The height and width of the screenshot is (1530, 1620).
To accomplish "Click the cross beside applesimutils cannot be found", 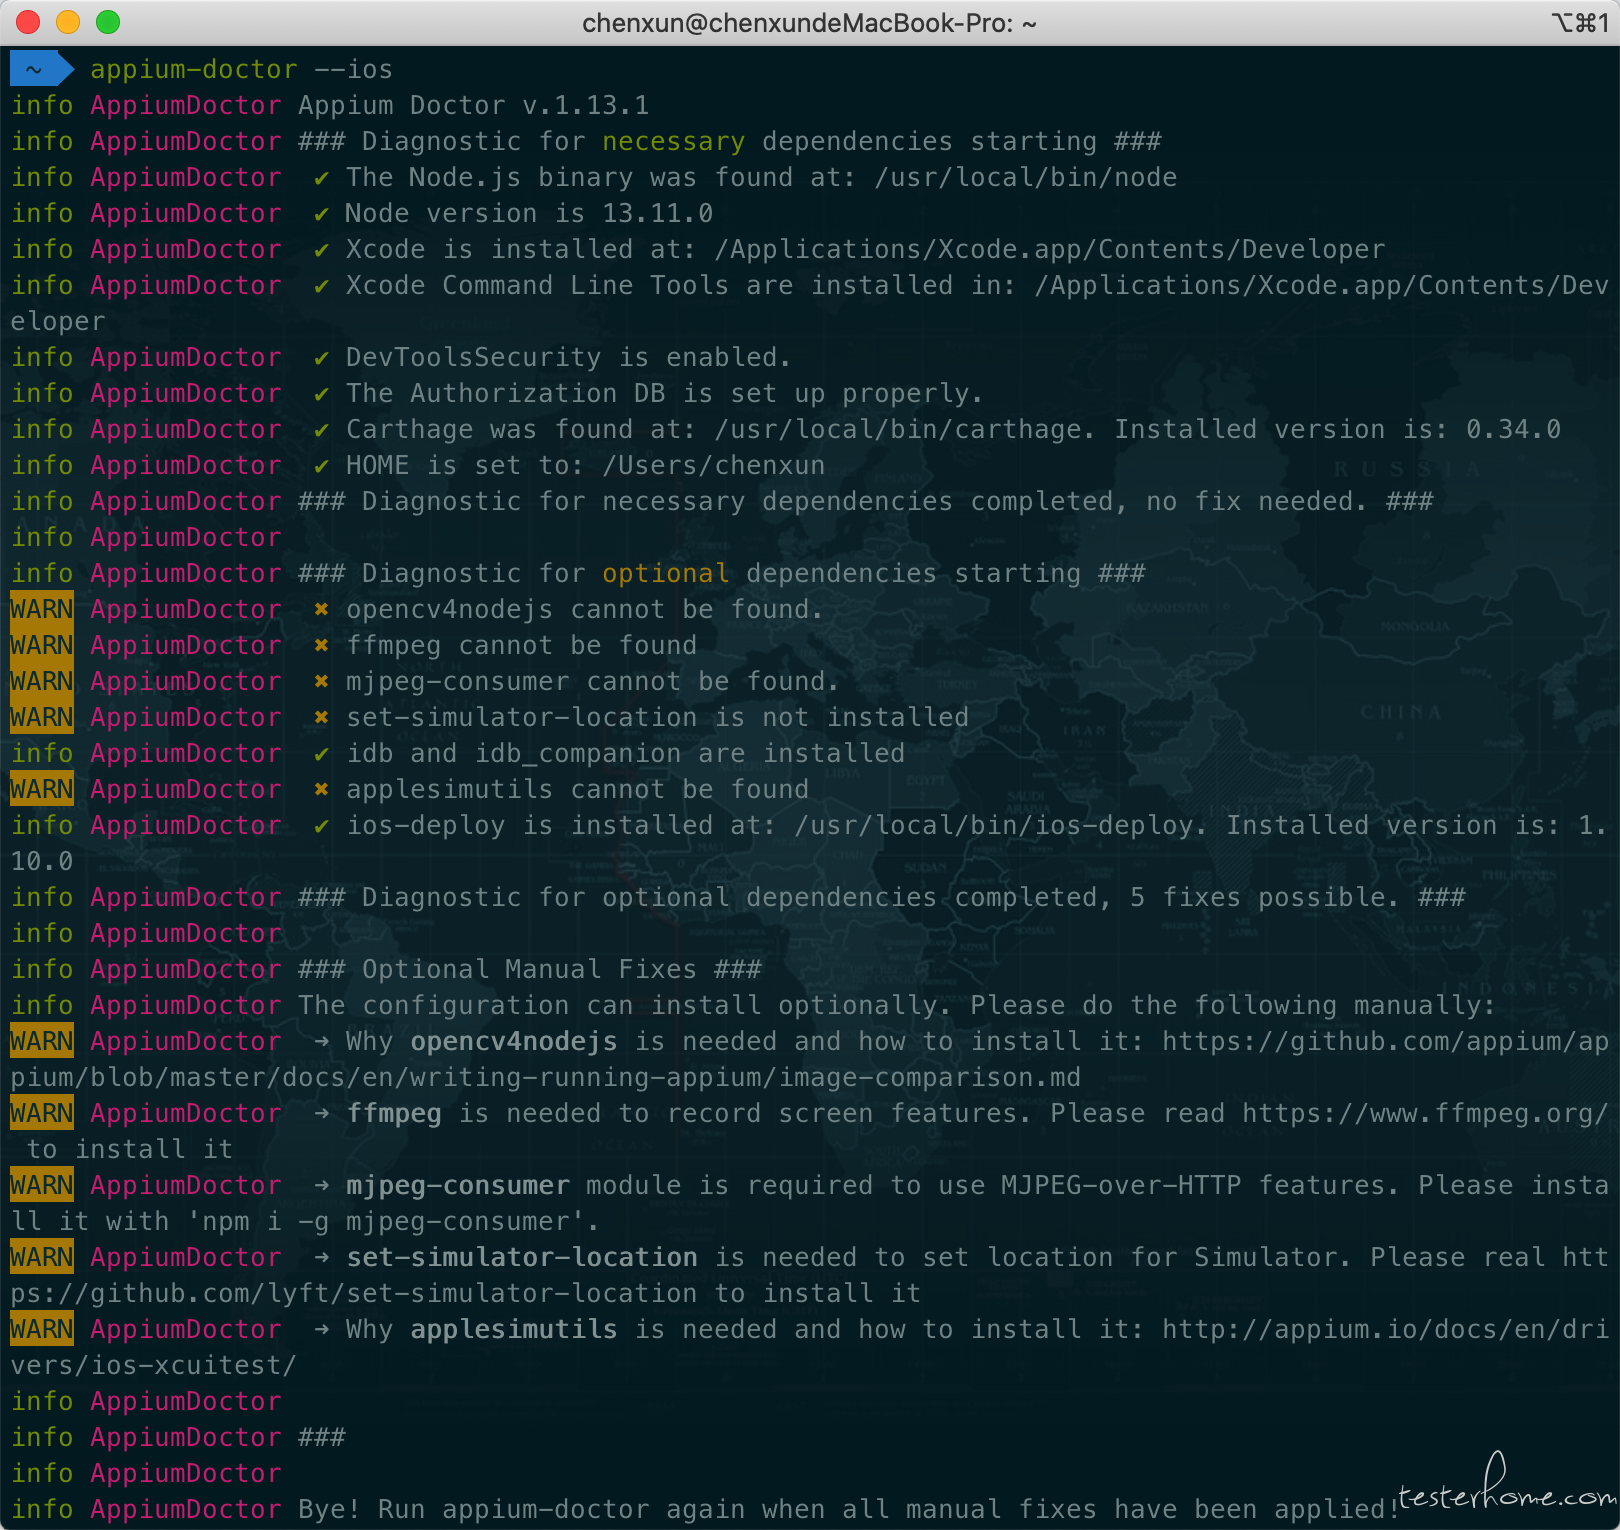I will click(321, 789).
